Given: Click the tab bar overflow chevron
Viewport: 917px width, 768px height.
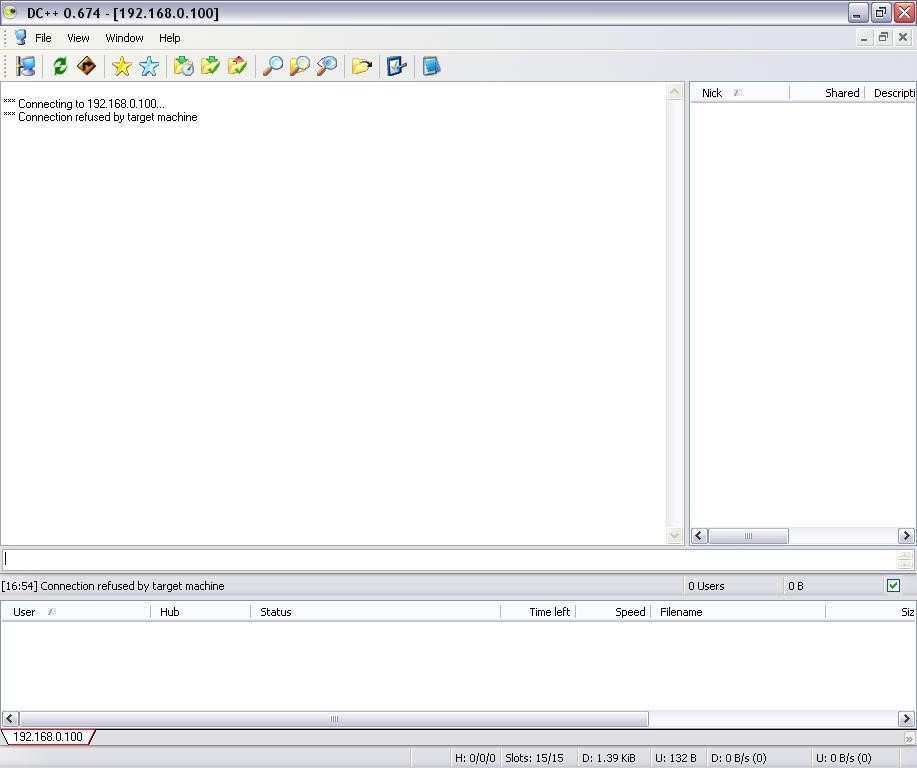Looking at the screenshot, I should pos(909,739).
